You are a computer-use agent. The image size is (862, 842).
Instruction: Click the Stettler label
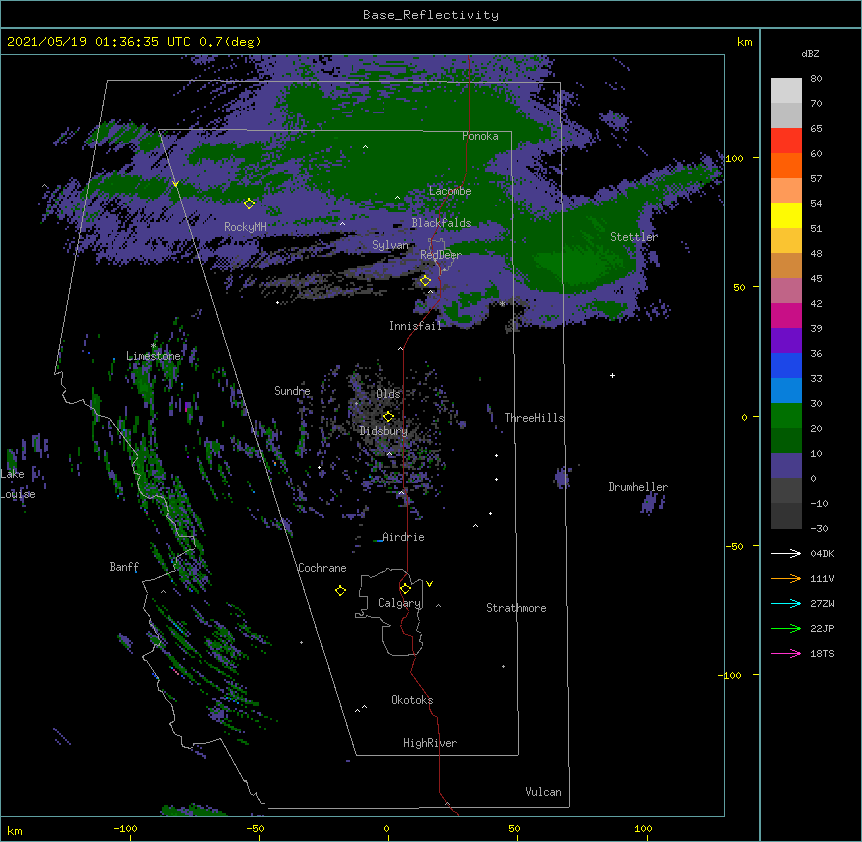click(634, 237)
